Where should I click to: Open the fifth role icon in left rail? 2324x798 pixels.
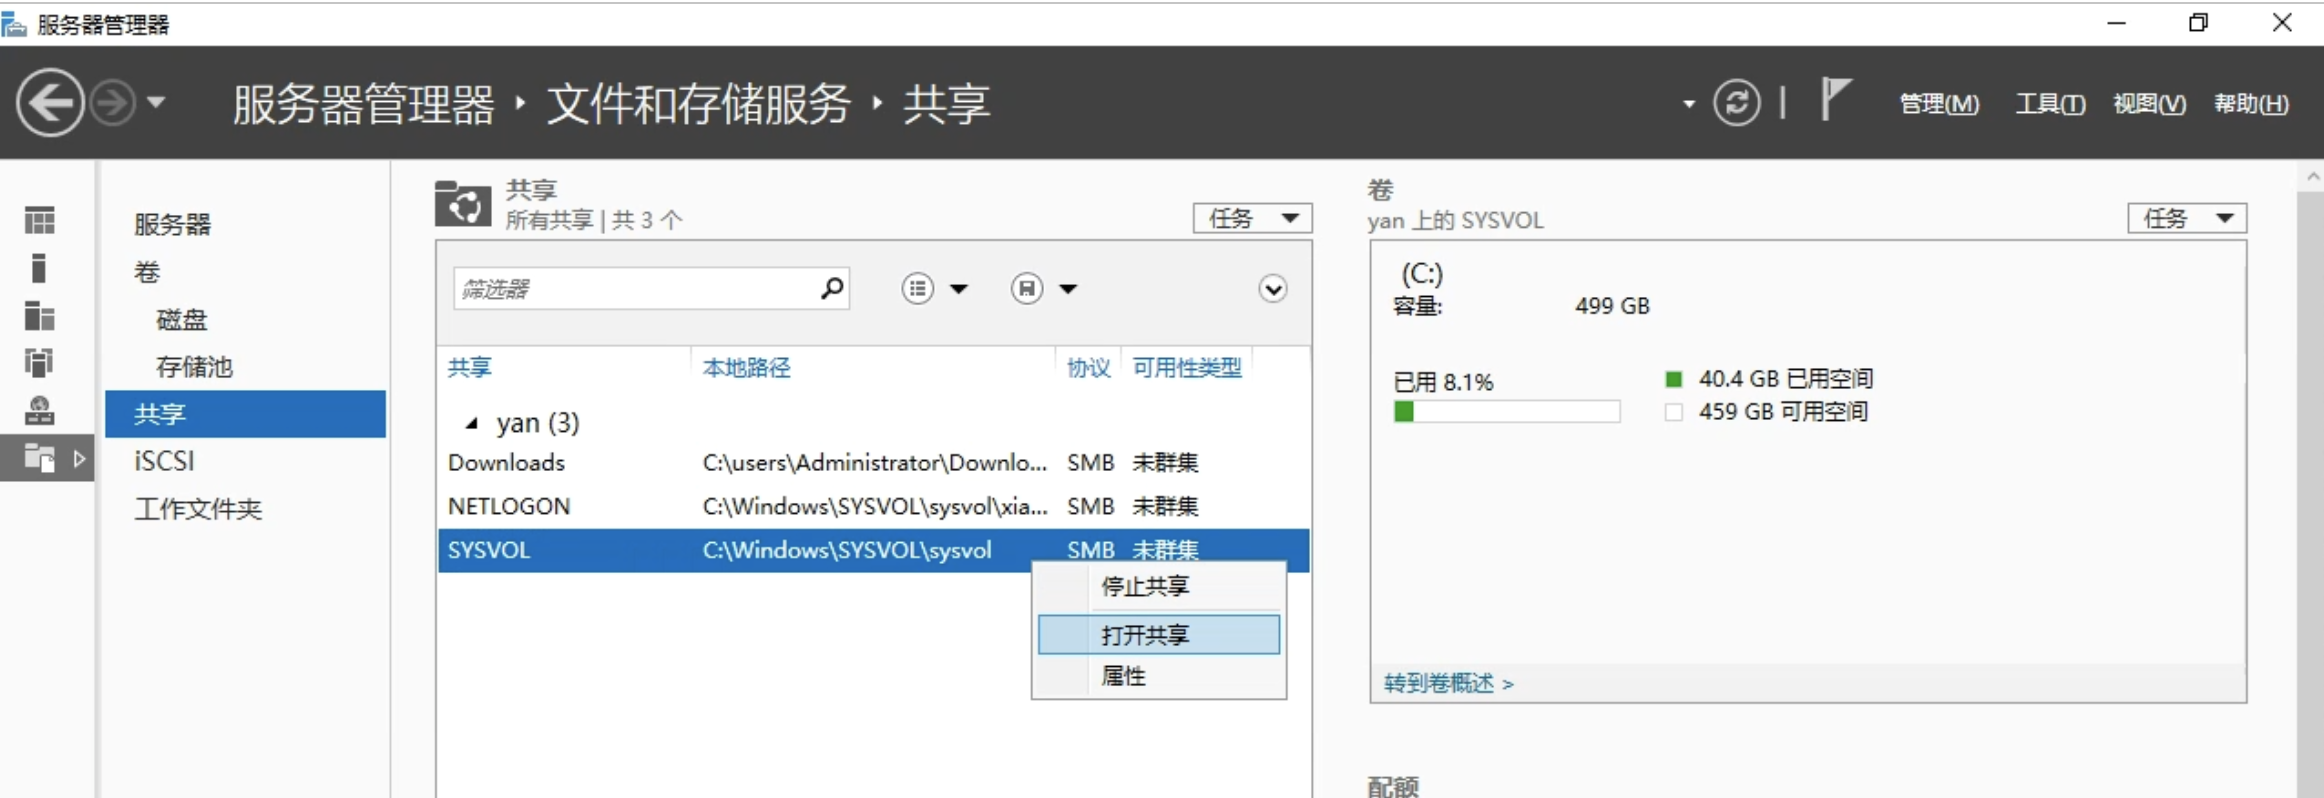click(40, 410)
